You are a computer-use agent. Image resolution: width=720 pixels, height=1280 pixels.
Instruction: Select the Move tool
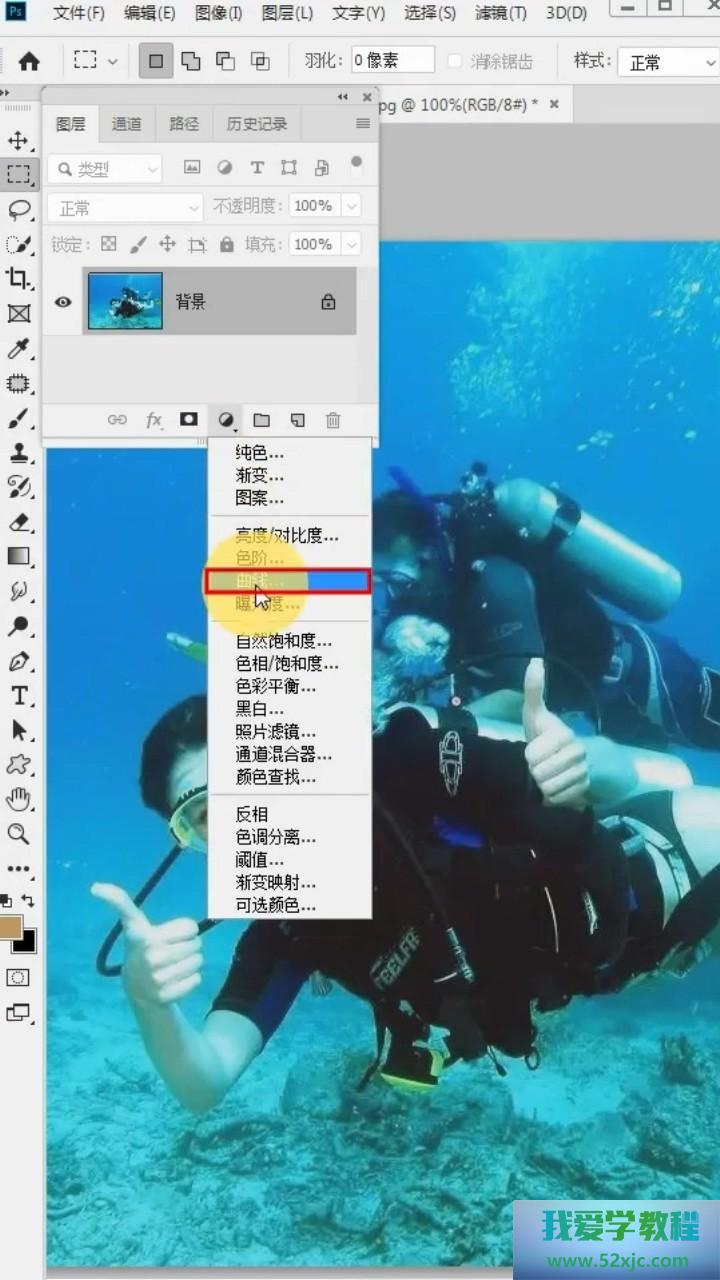click(x=18, y=139)
